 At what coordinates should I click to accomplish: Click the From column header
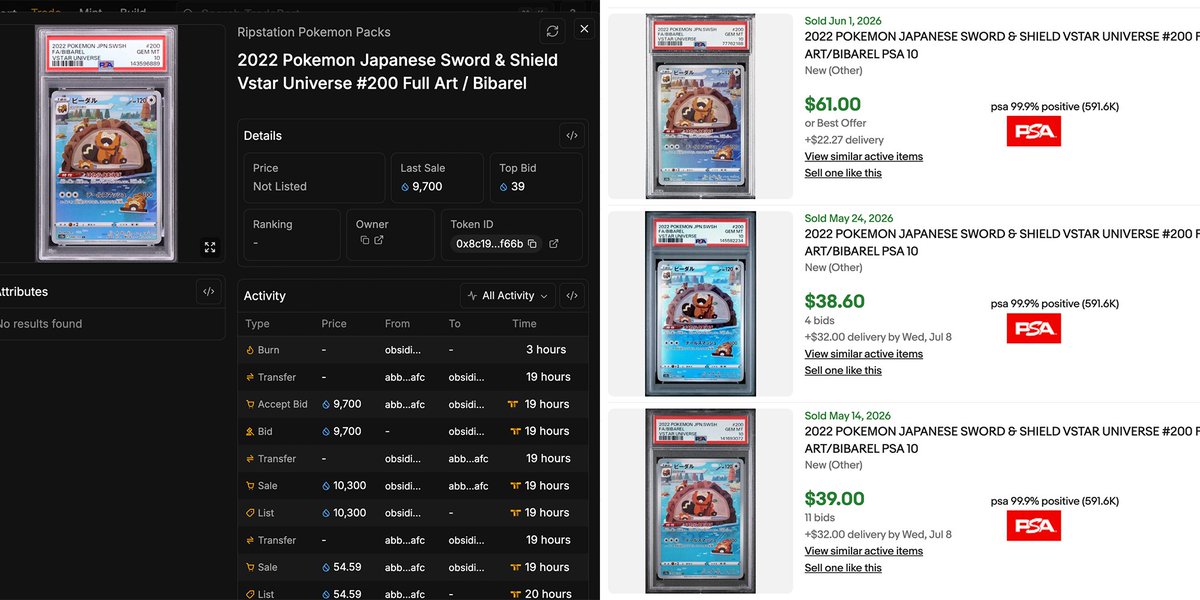[397, 324]
